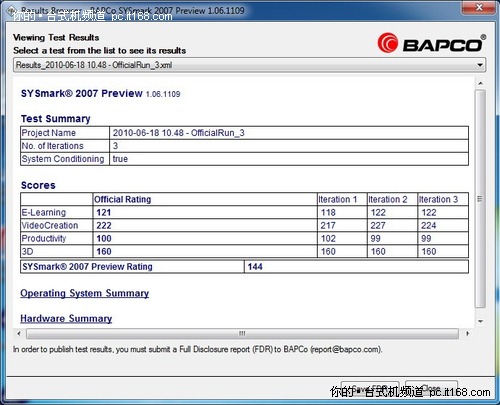The height and width of the screenshot is (405, 500).
Task: Click the No. of Iterations label
Action: click(52, 146)
